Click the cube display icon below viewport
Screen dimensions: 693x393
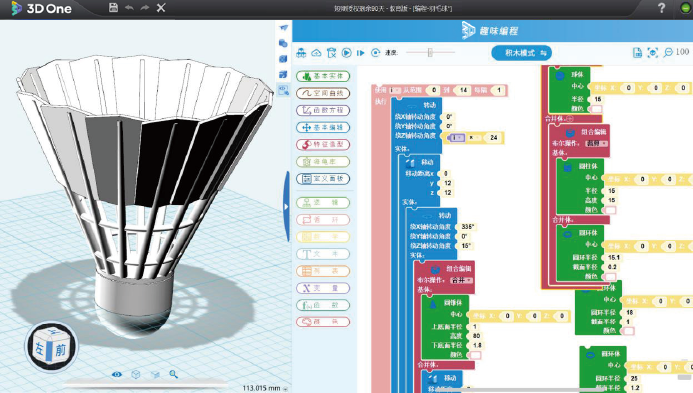[136, 374]
